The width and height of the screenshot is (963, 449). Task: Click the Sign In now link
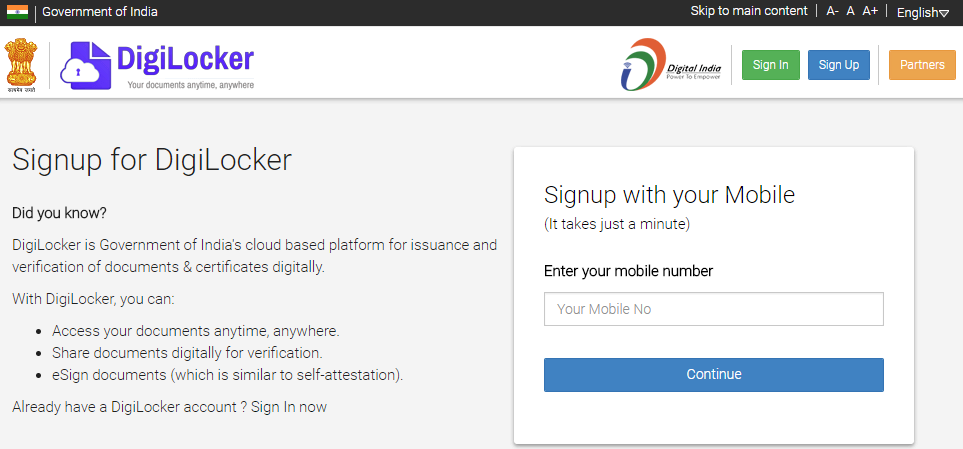tap(289, 407)
